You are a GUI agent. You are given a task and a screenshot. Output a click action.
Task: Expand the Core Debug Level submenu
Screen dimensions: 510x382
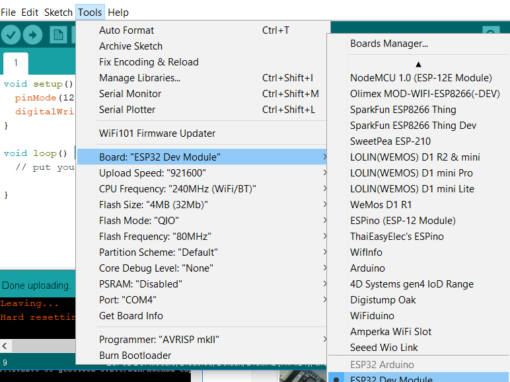(x=202, y=268)
